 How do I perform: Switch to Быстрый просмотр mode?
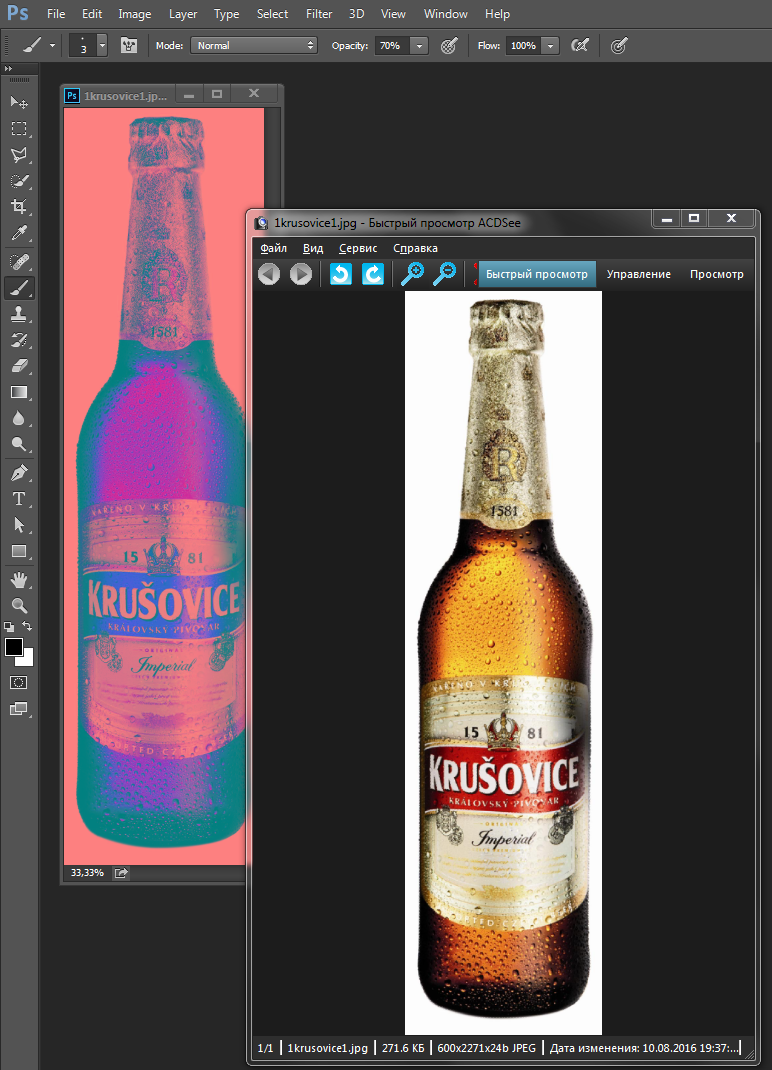tap(537, 274)
